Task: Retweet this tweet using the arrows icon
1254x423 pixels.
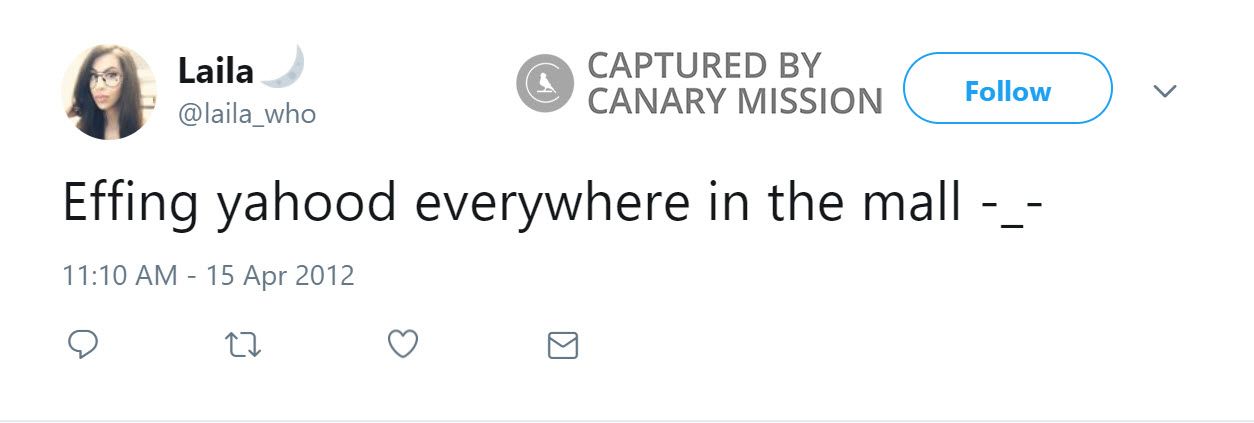Action: coord(241,346)
